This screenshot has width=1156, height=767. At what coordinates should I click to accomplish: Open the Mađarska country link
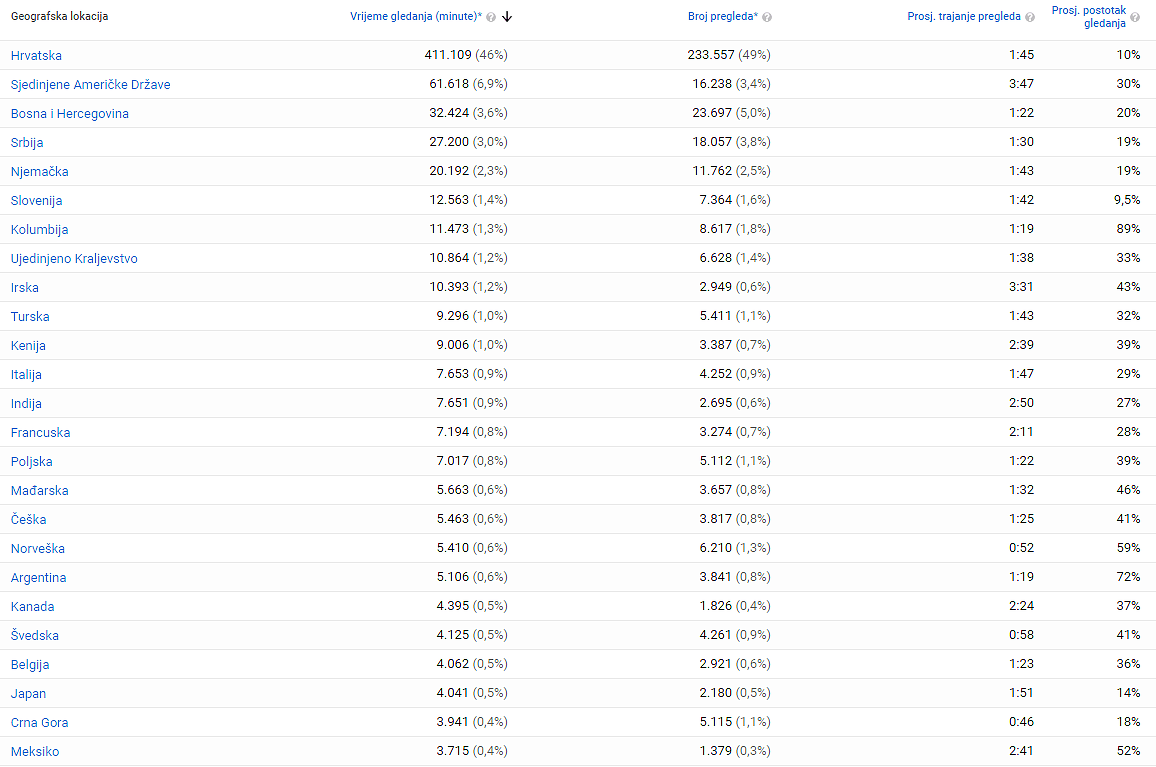39,491
